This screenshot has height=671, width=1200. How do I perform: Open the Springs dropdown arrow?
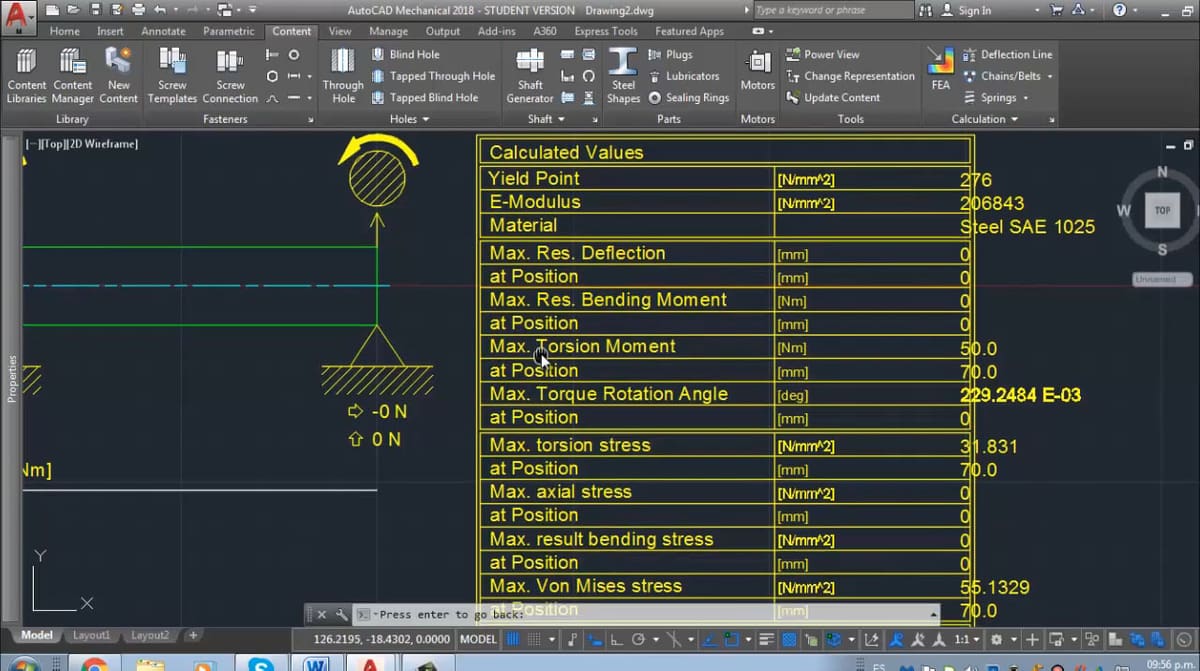pos(1026,98)
